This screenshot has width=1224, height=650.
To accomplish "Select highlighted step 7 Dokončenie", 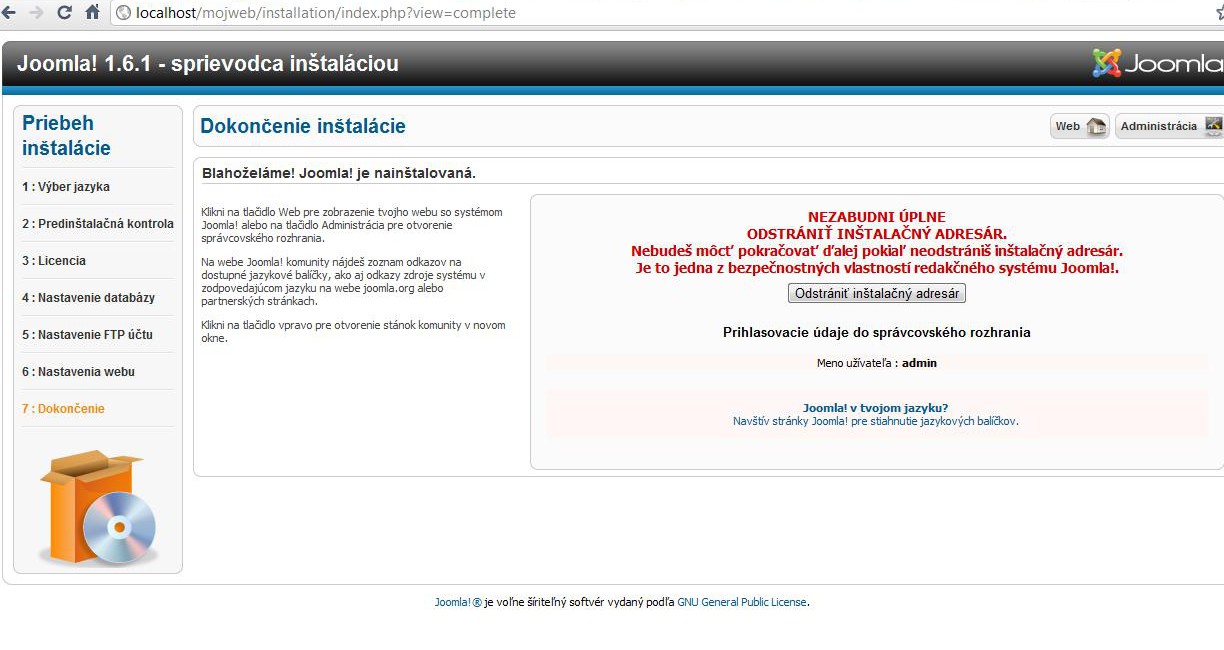I will pos(63,409).
